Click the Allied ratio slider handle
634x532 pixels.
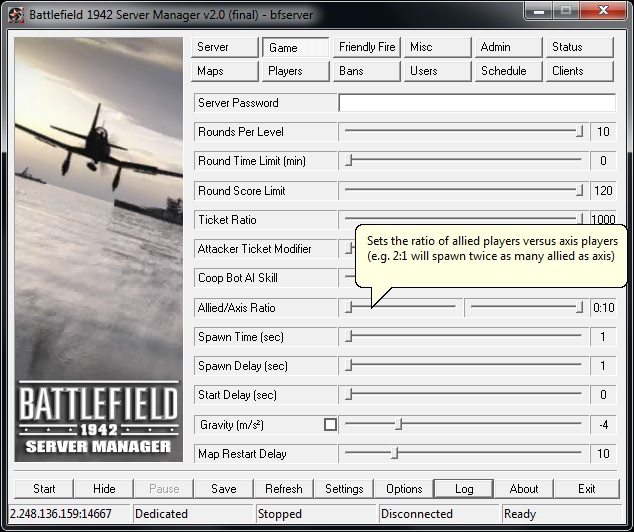pyautogui.click(x=349, y=307)
